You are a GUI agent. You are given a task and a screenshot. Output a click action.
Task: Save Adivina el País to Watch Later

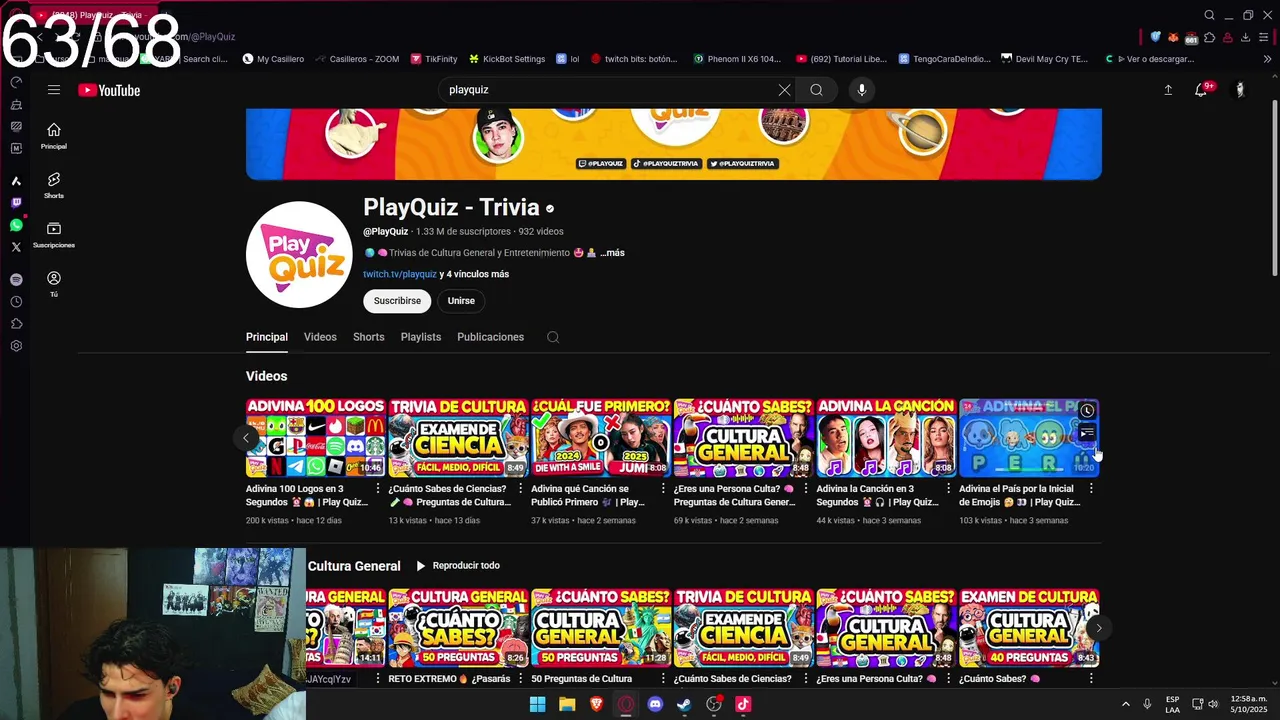[1087, 410]
